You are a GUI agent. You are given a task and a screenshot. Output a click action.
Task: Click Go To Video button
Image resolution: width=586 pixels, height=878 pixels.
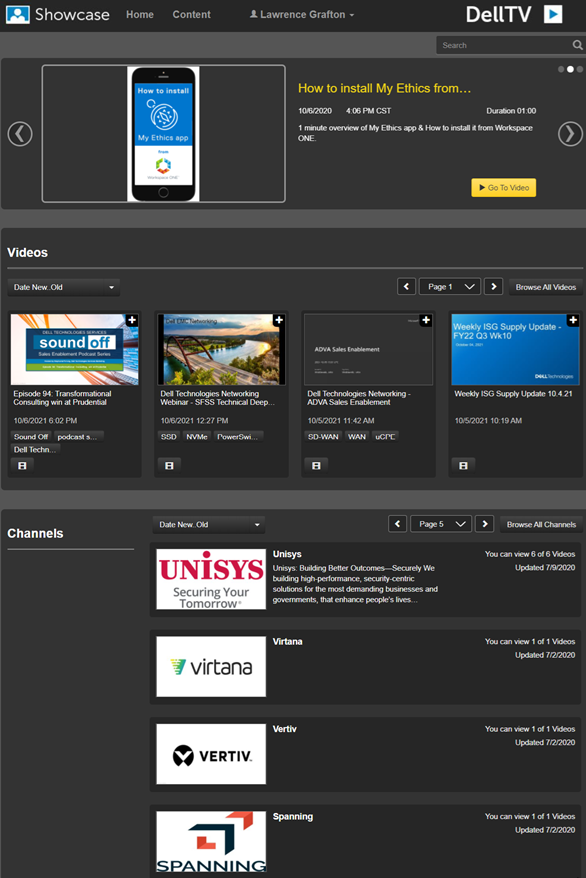tap(504, 188)
